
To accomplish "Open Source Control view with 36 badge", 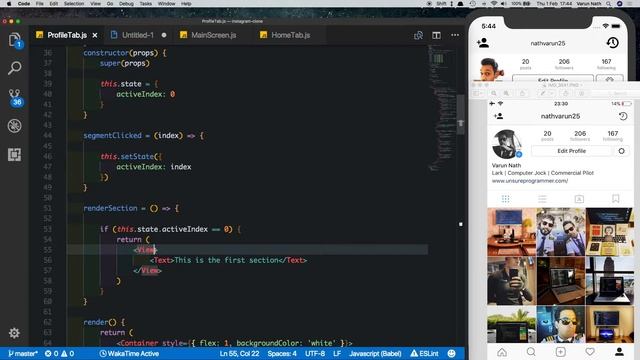I will click(15, 98).
